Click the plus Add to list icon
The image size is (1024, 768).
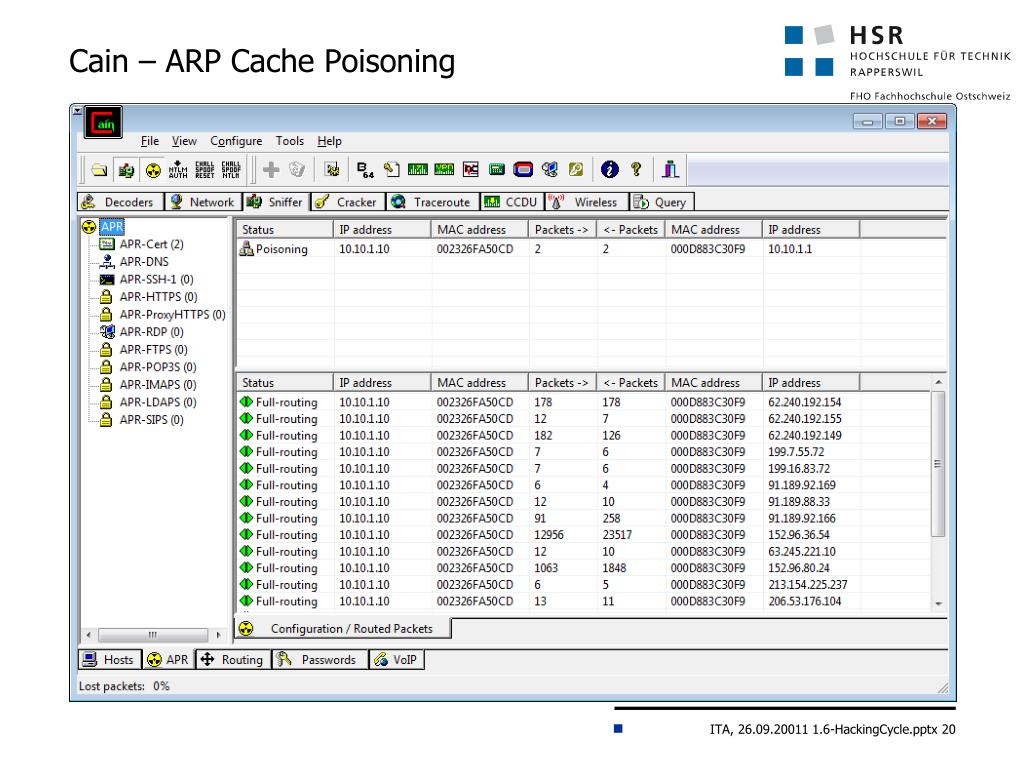[271, 170]
